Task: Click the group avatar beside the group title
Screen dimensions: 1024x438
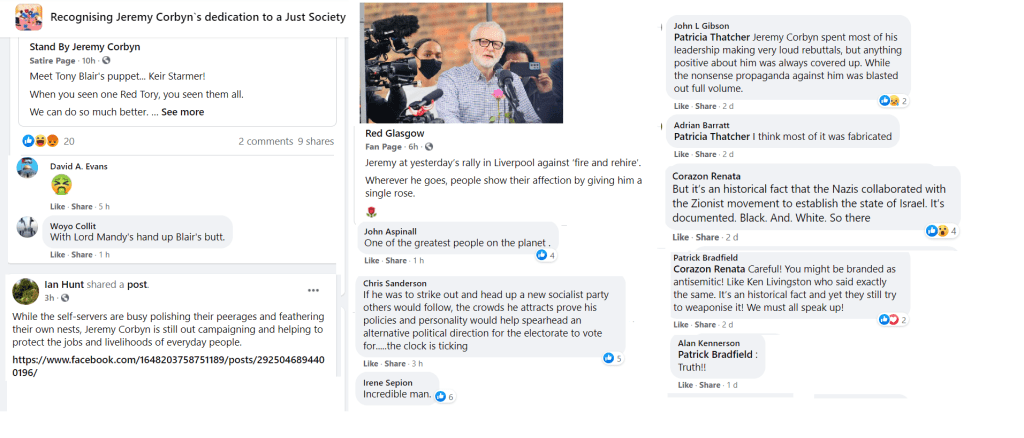Action: (x=28, y=16)
